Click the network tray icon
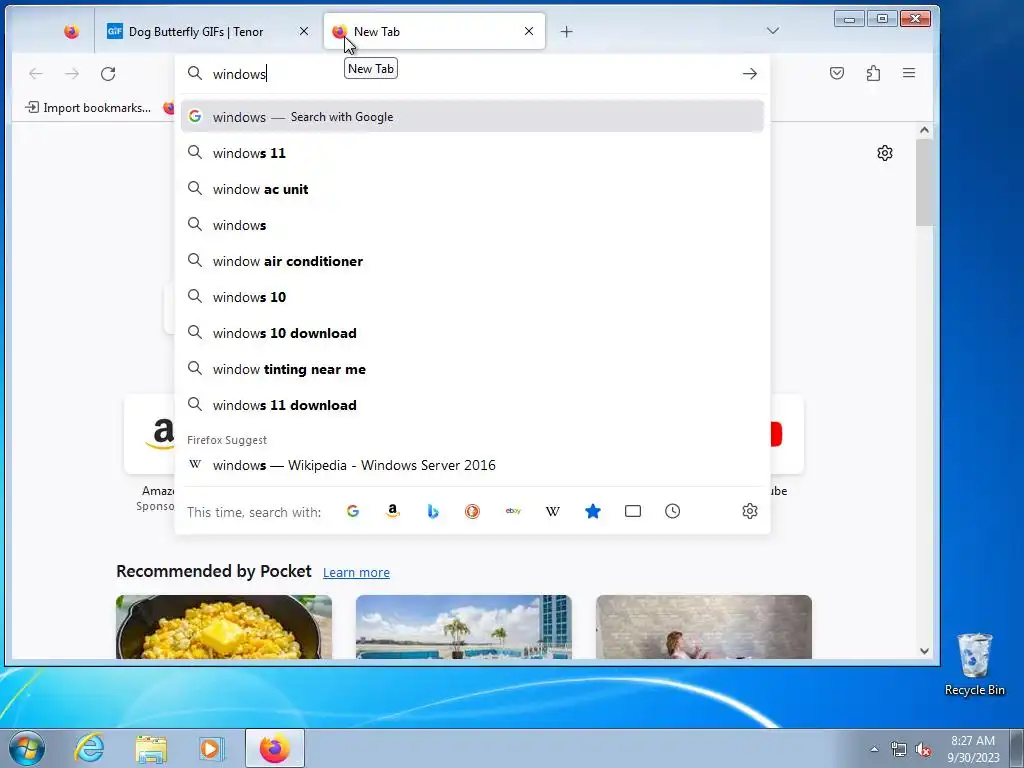This screenshot has width=1024, height=768. click(899, 749)
